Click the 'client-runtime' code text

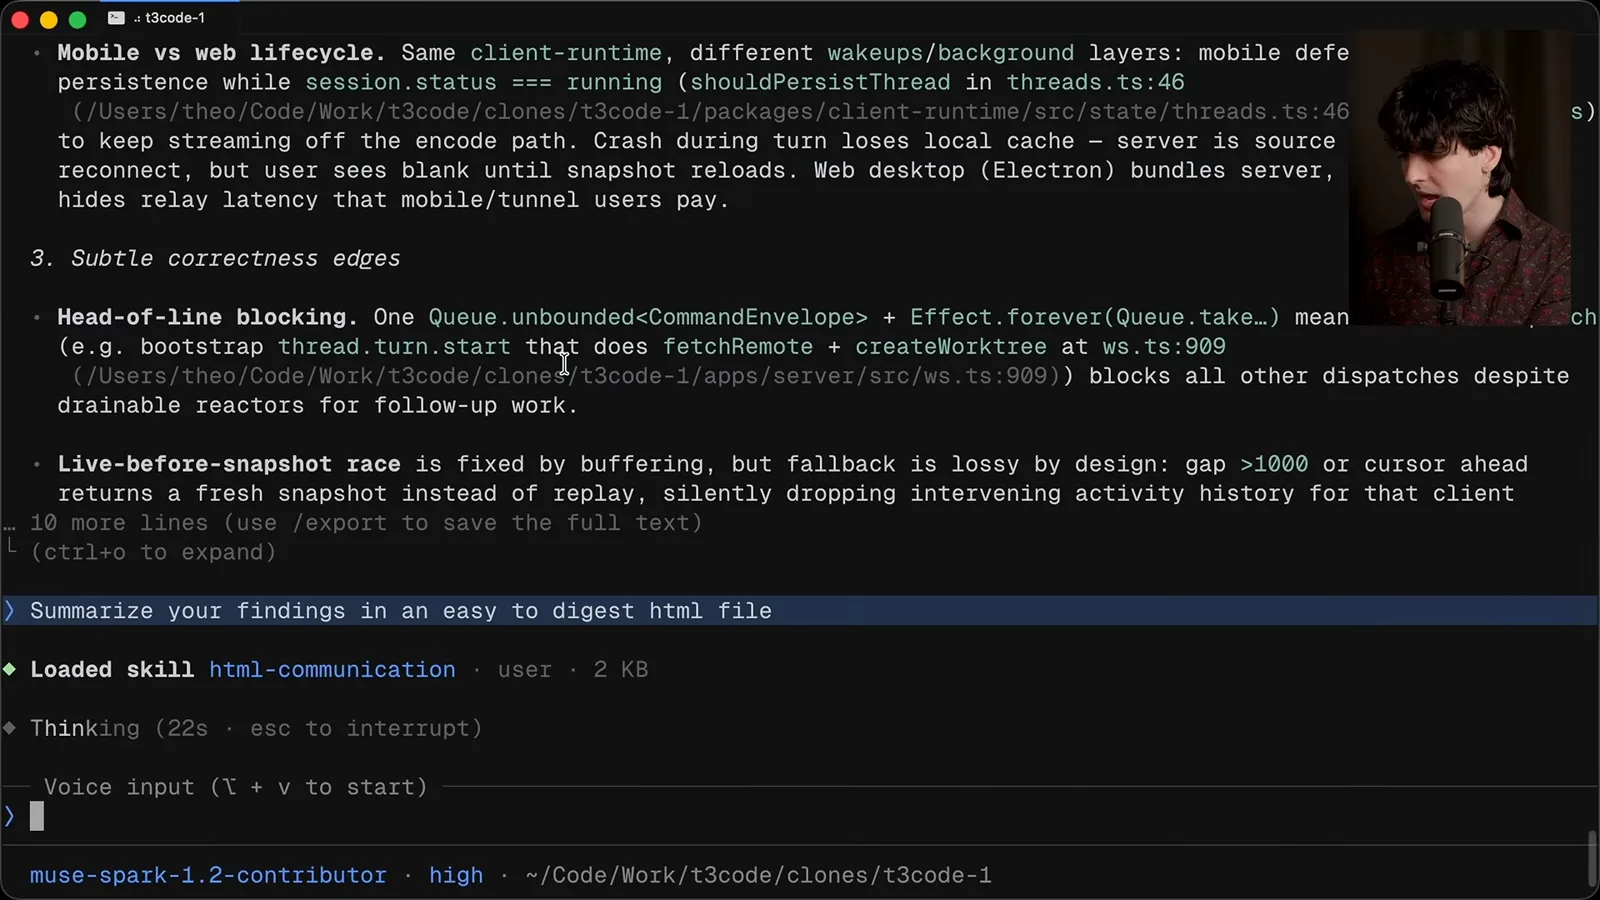click(566, 53)
